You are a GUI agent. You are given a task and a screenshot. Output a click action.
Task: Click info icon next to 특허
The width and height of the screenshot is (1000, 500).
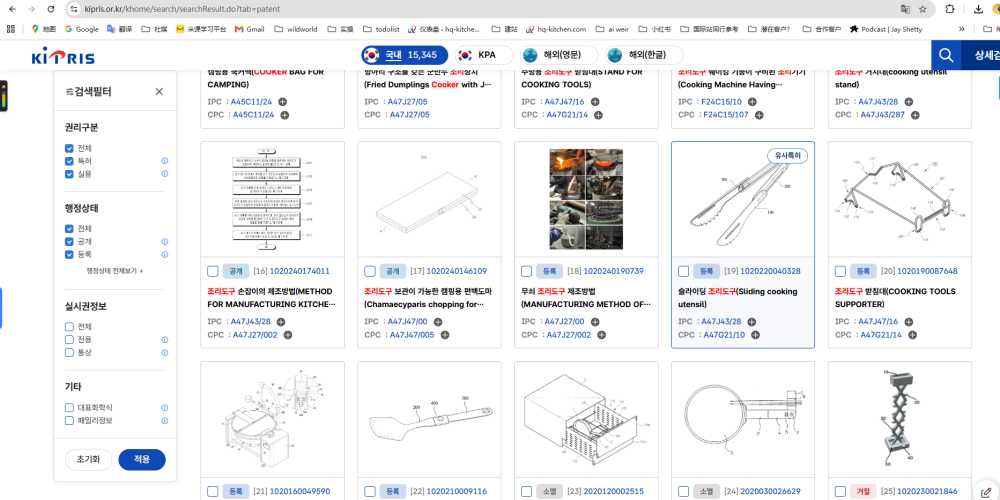[x=165, y=161]
